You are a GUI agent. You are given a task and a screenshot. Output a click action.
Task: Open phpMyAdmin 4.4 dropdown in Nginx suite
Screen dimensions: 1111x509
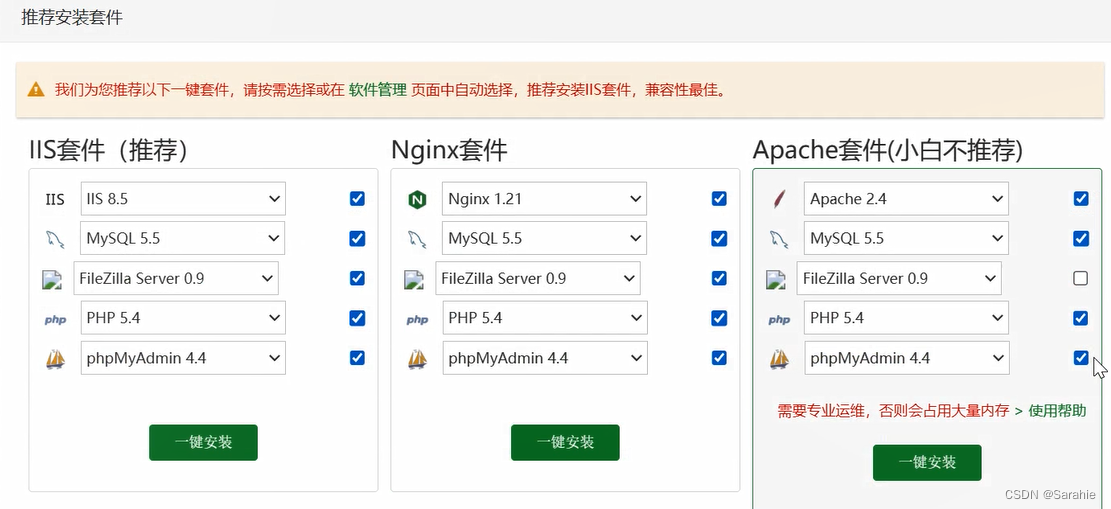click(545, 358)
